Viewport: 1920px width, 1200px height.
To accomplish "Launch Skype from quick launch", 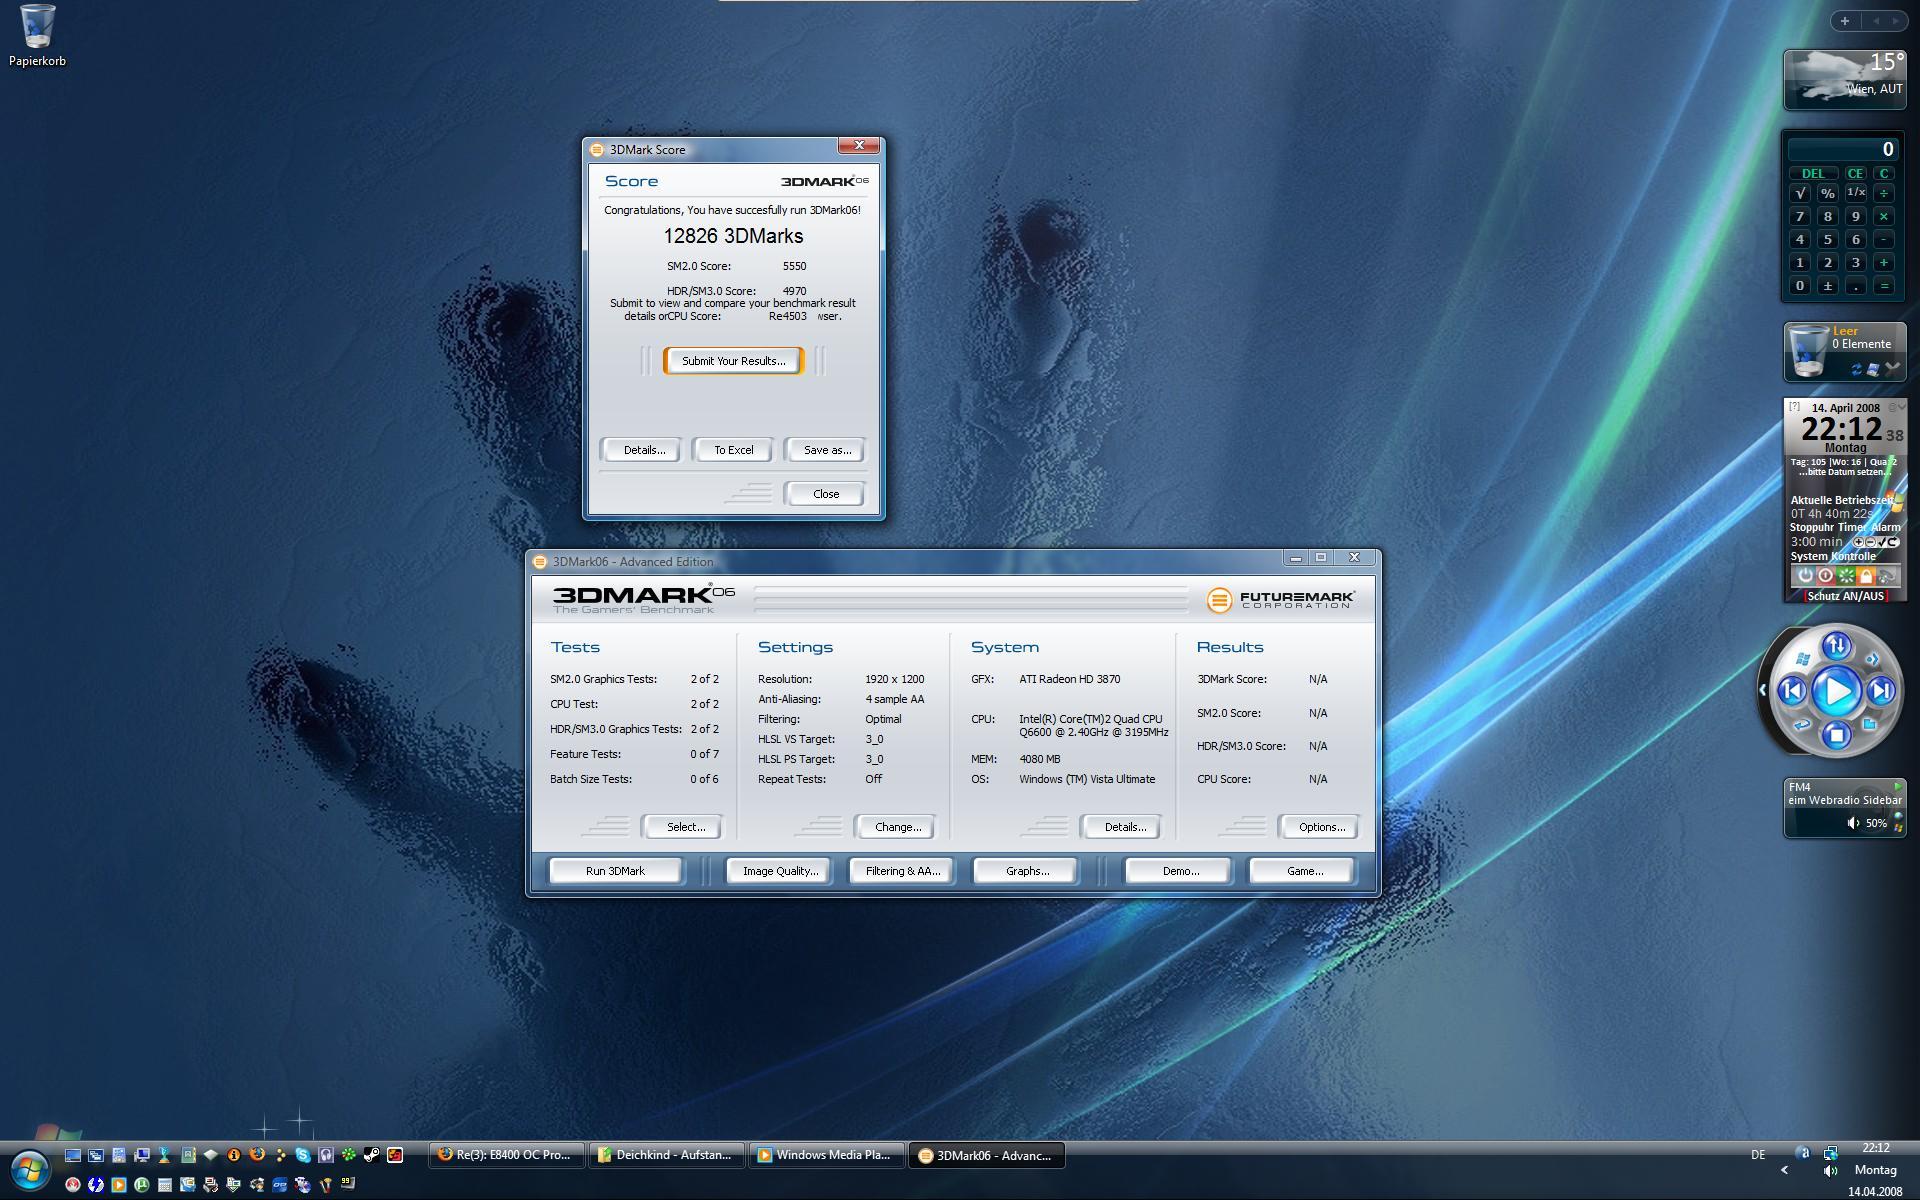I will pos(303,1155).
